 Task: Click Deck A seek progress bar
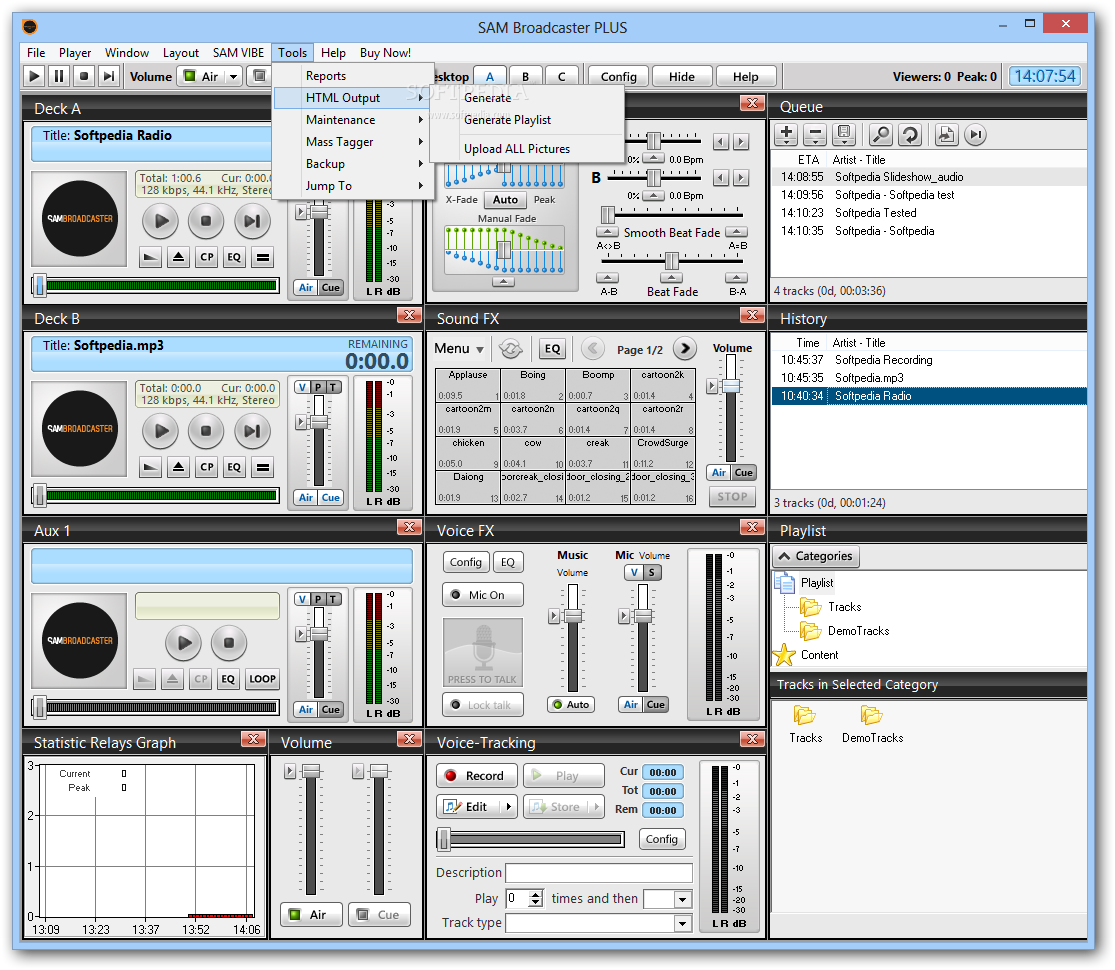156,286
